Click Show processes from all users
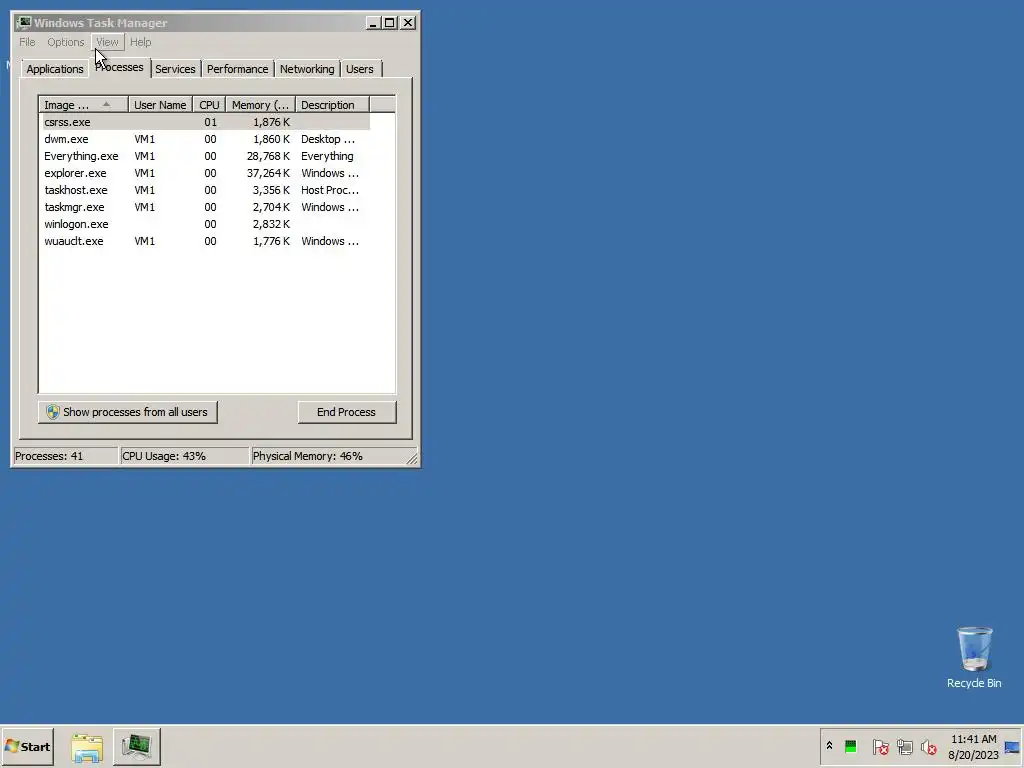 point(127,412)
